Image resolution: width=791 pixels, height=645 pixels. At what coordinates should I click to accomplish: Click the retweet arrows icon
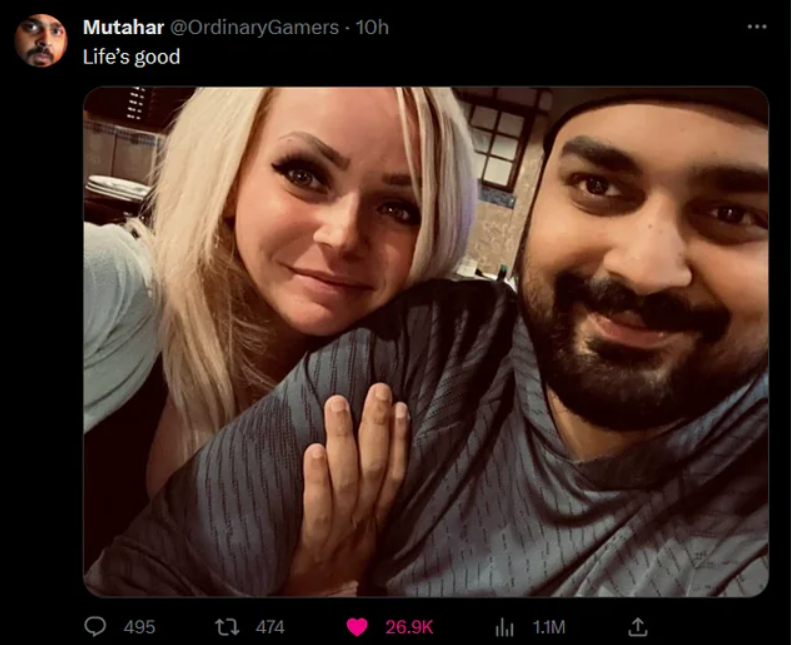click(227, 627)
